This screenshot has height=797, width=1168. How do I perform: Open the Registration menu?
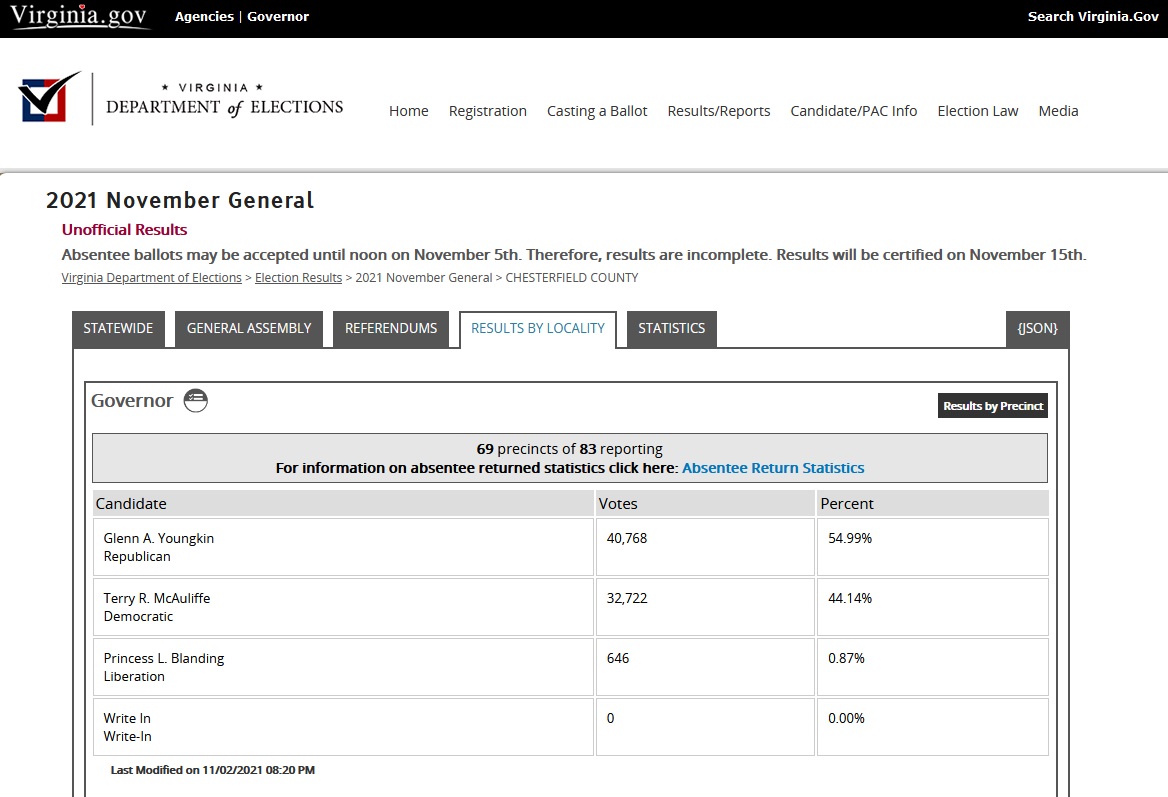point(487,111)
